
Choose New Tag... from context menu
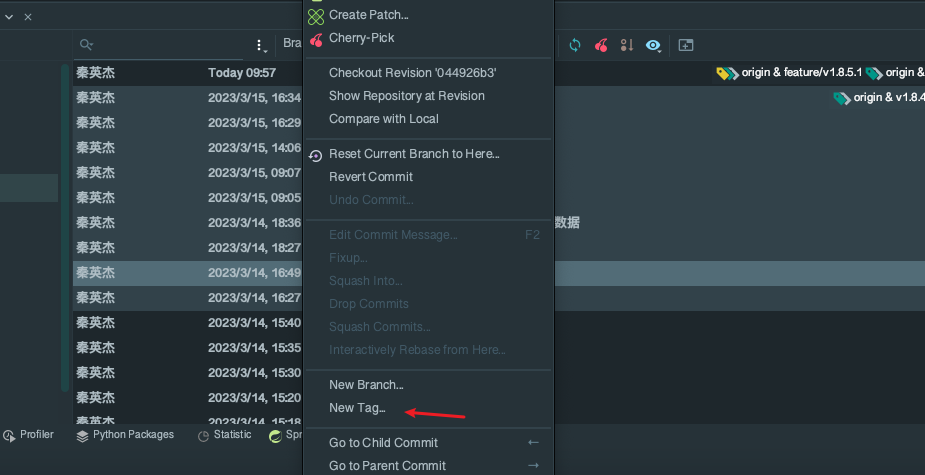[x=357, y=408]
